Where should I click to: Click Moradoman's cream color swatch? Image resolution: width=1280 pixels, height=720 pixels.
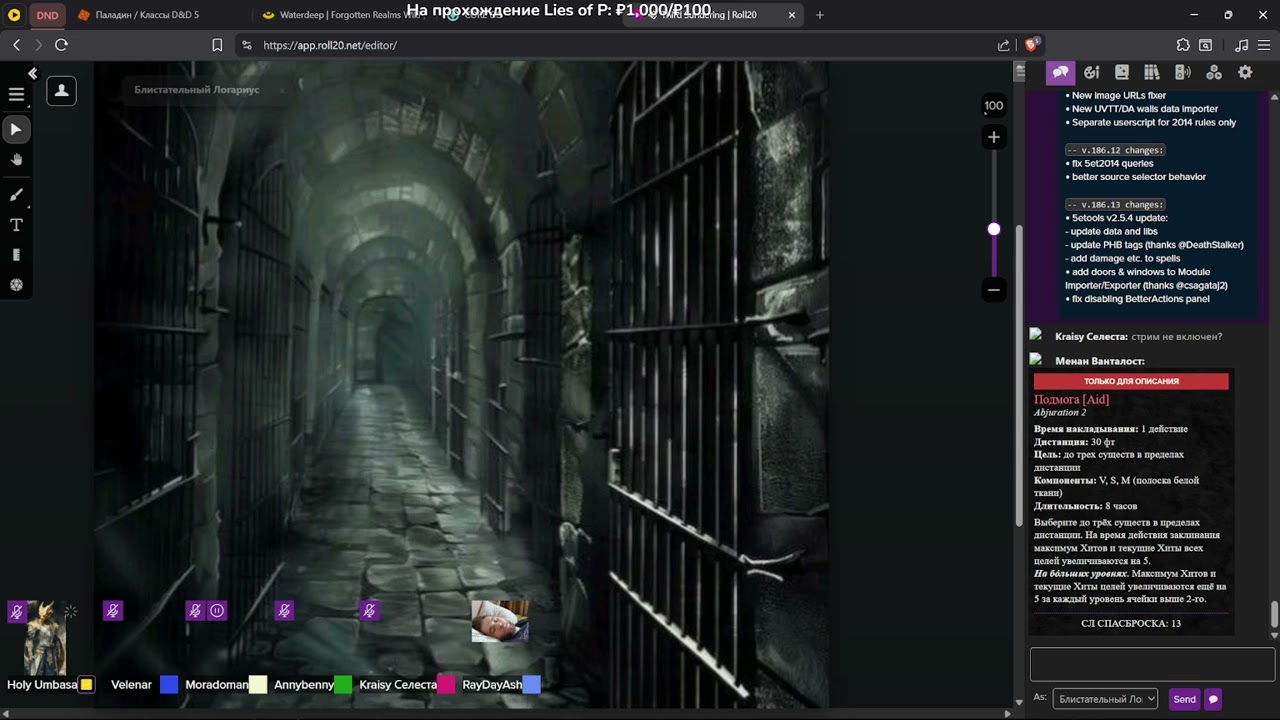(x=258, y=685)
